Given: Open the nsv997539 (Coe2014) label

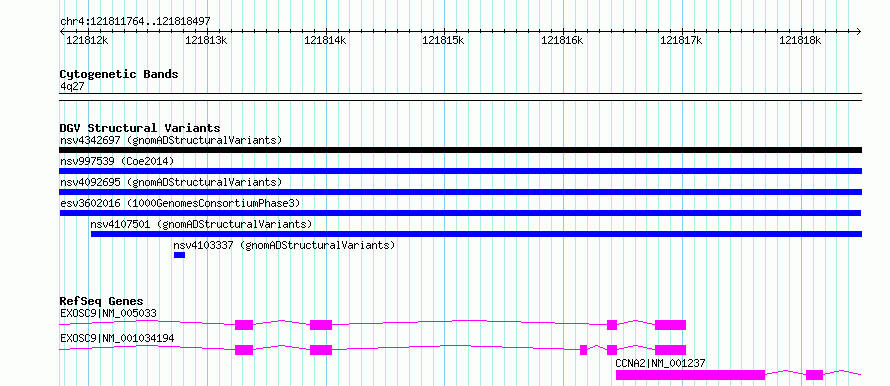Looking at the screenshot, I should tap(117, 161).
